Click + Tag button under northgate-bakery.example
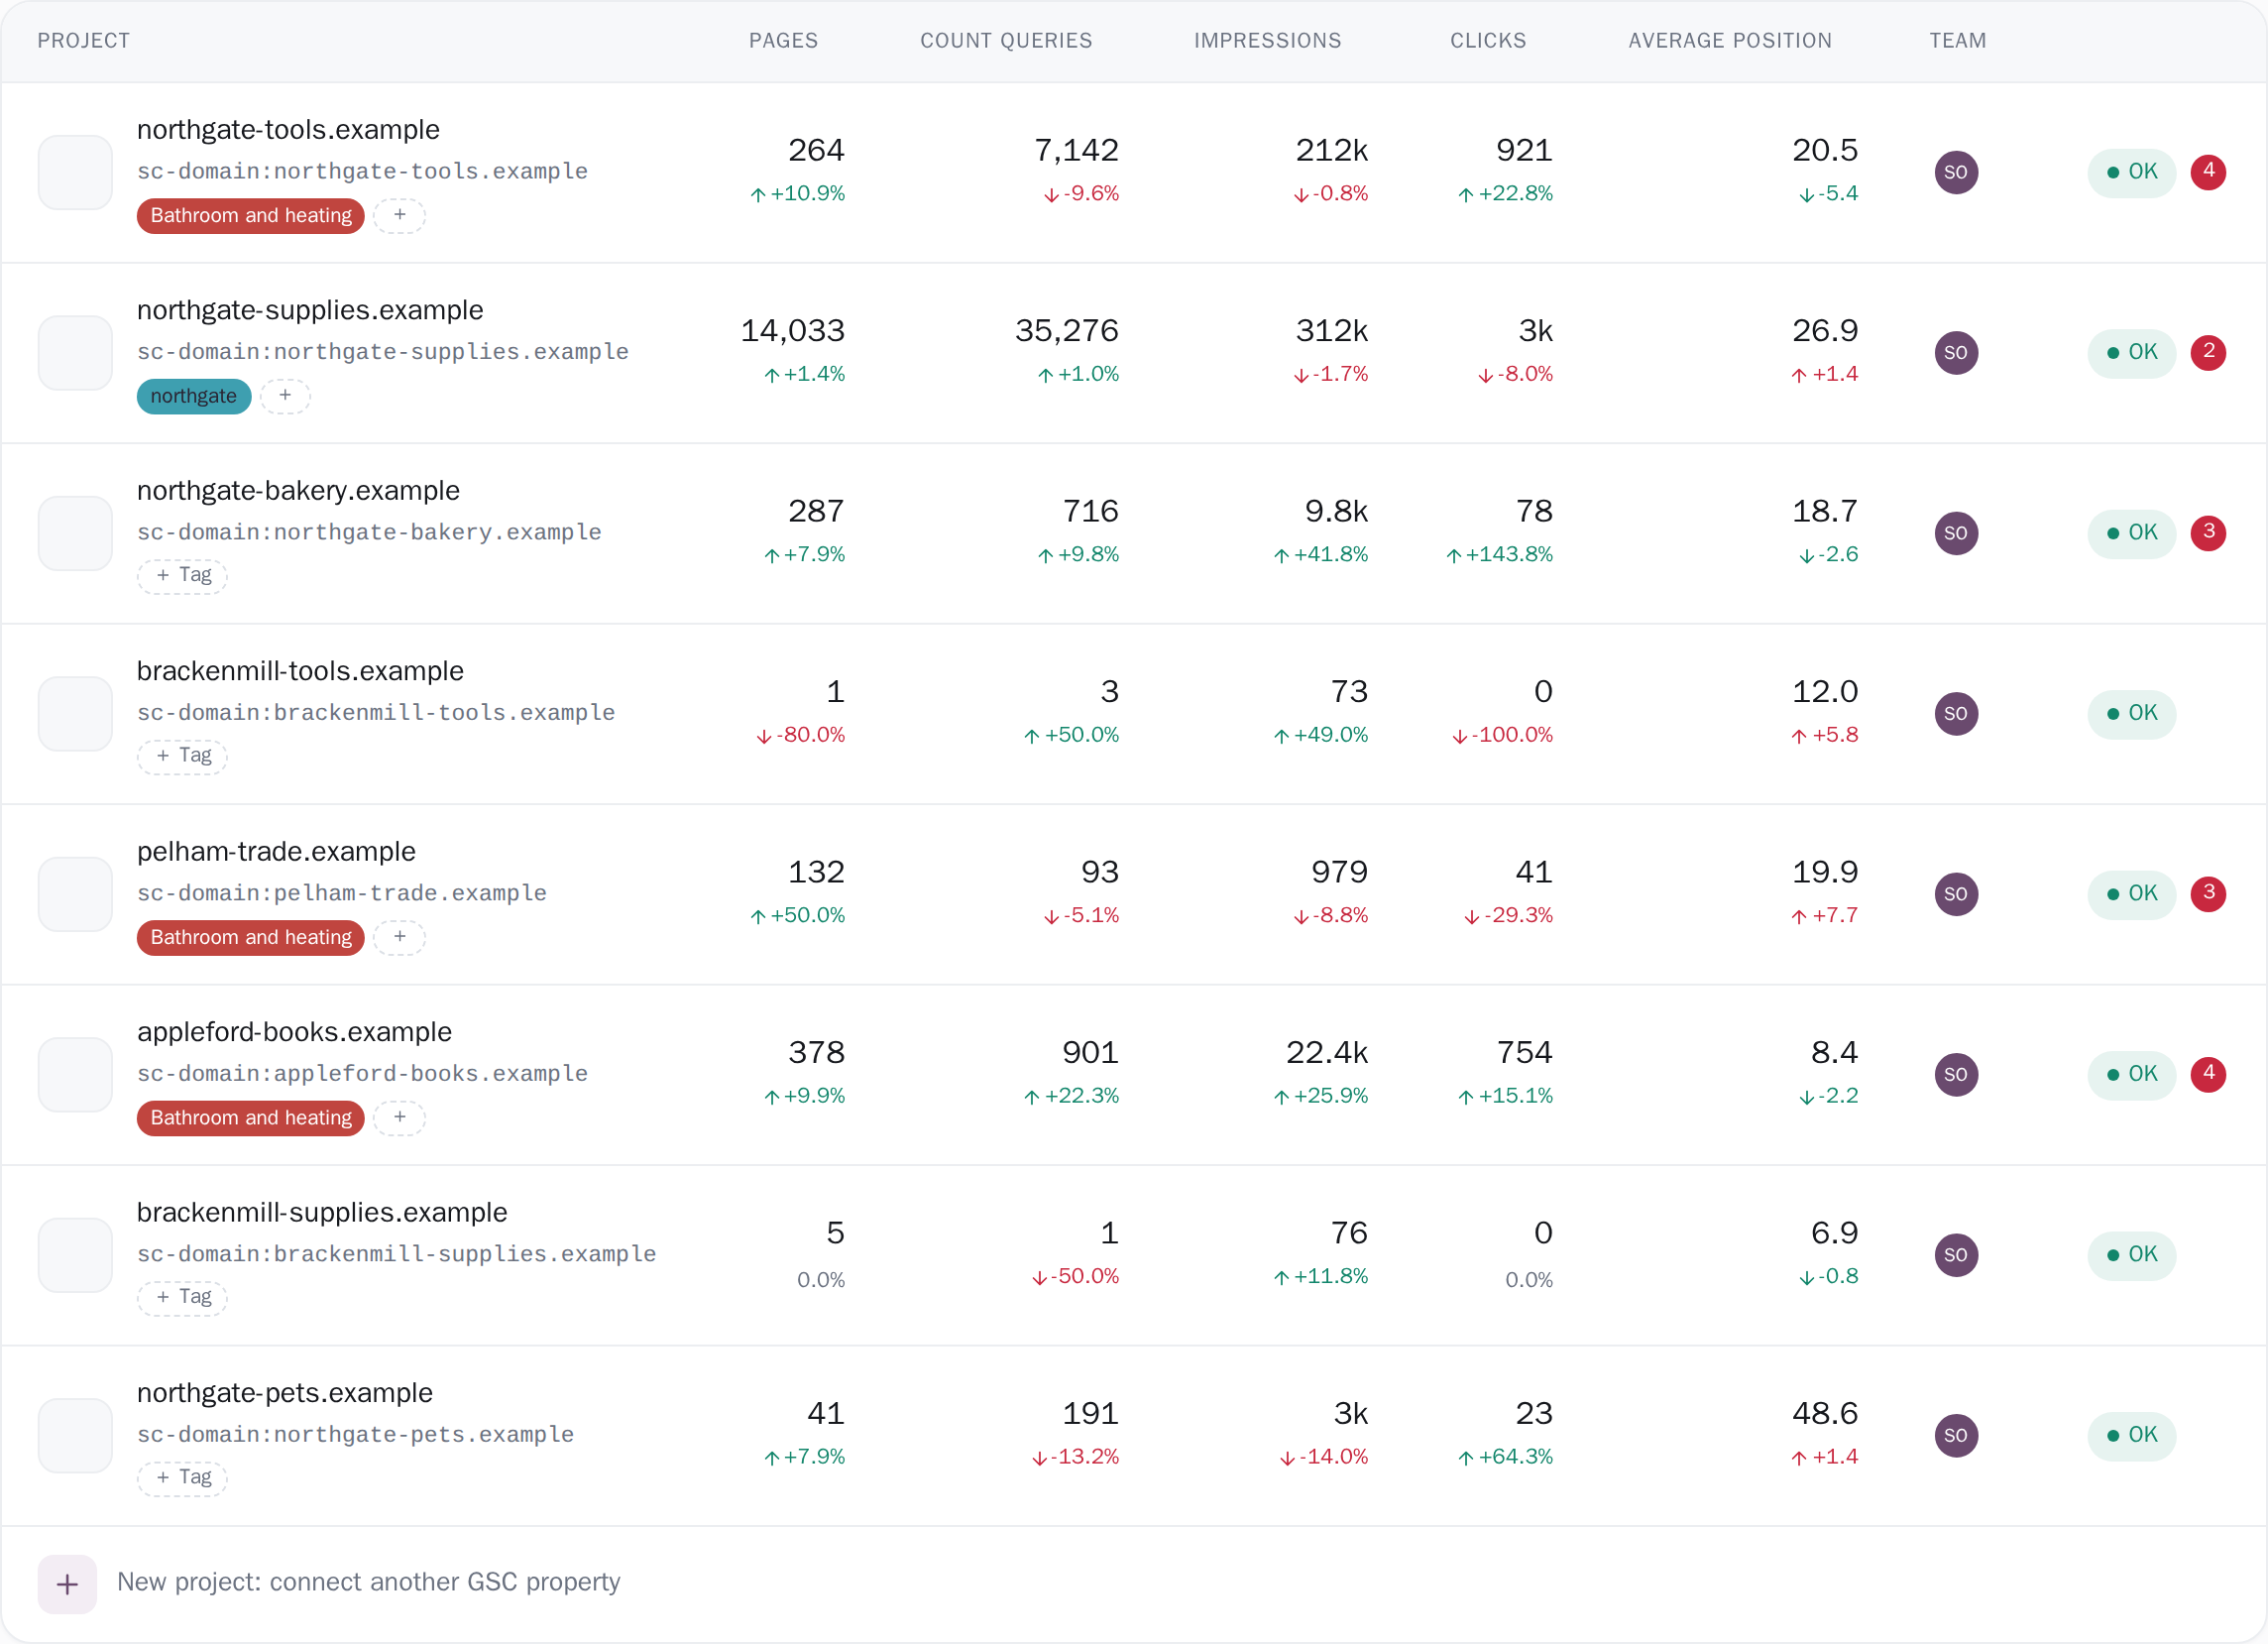Image resolution: width=2268 pixels, height=1644 pixels. (x=183, y=575)
